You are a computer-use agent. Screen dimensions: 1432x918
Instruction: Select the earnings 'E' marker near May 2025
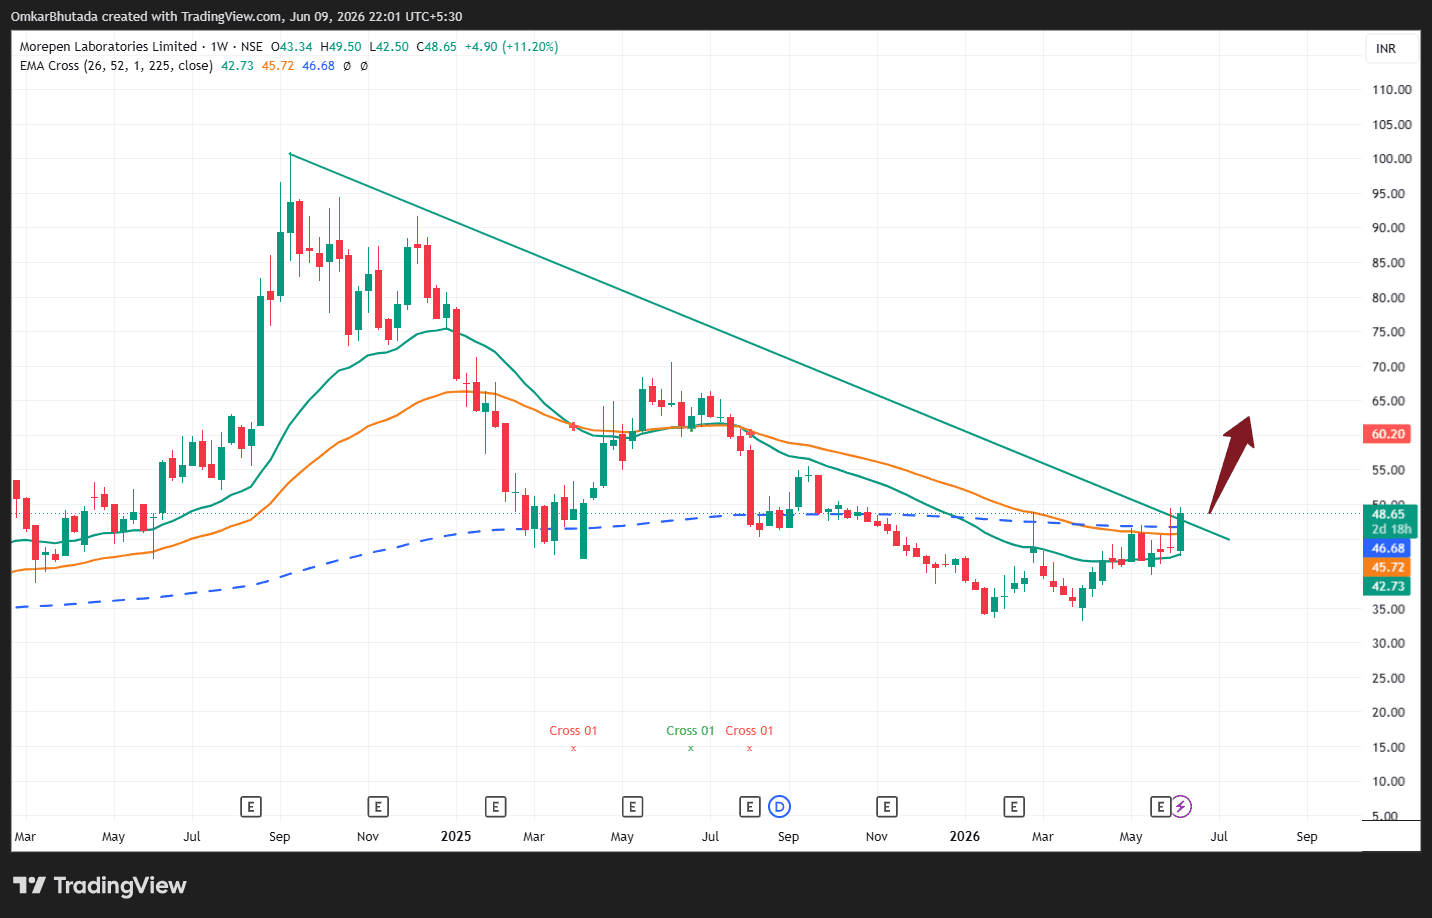(x=632, y=806)
